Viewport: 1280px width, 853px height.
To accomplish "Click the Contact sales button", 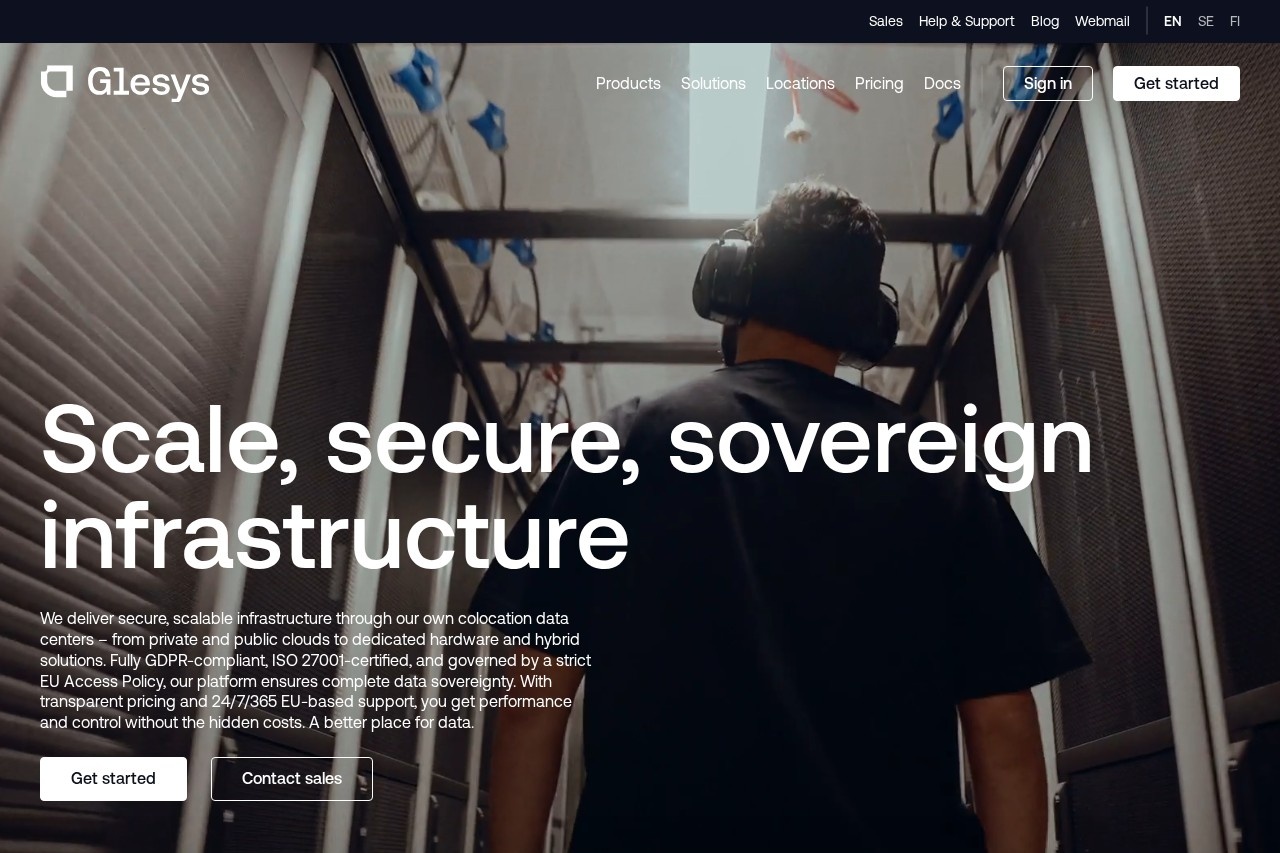I will point(292,779).
